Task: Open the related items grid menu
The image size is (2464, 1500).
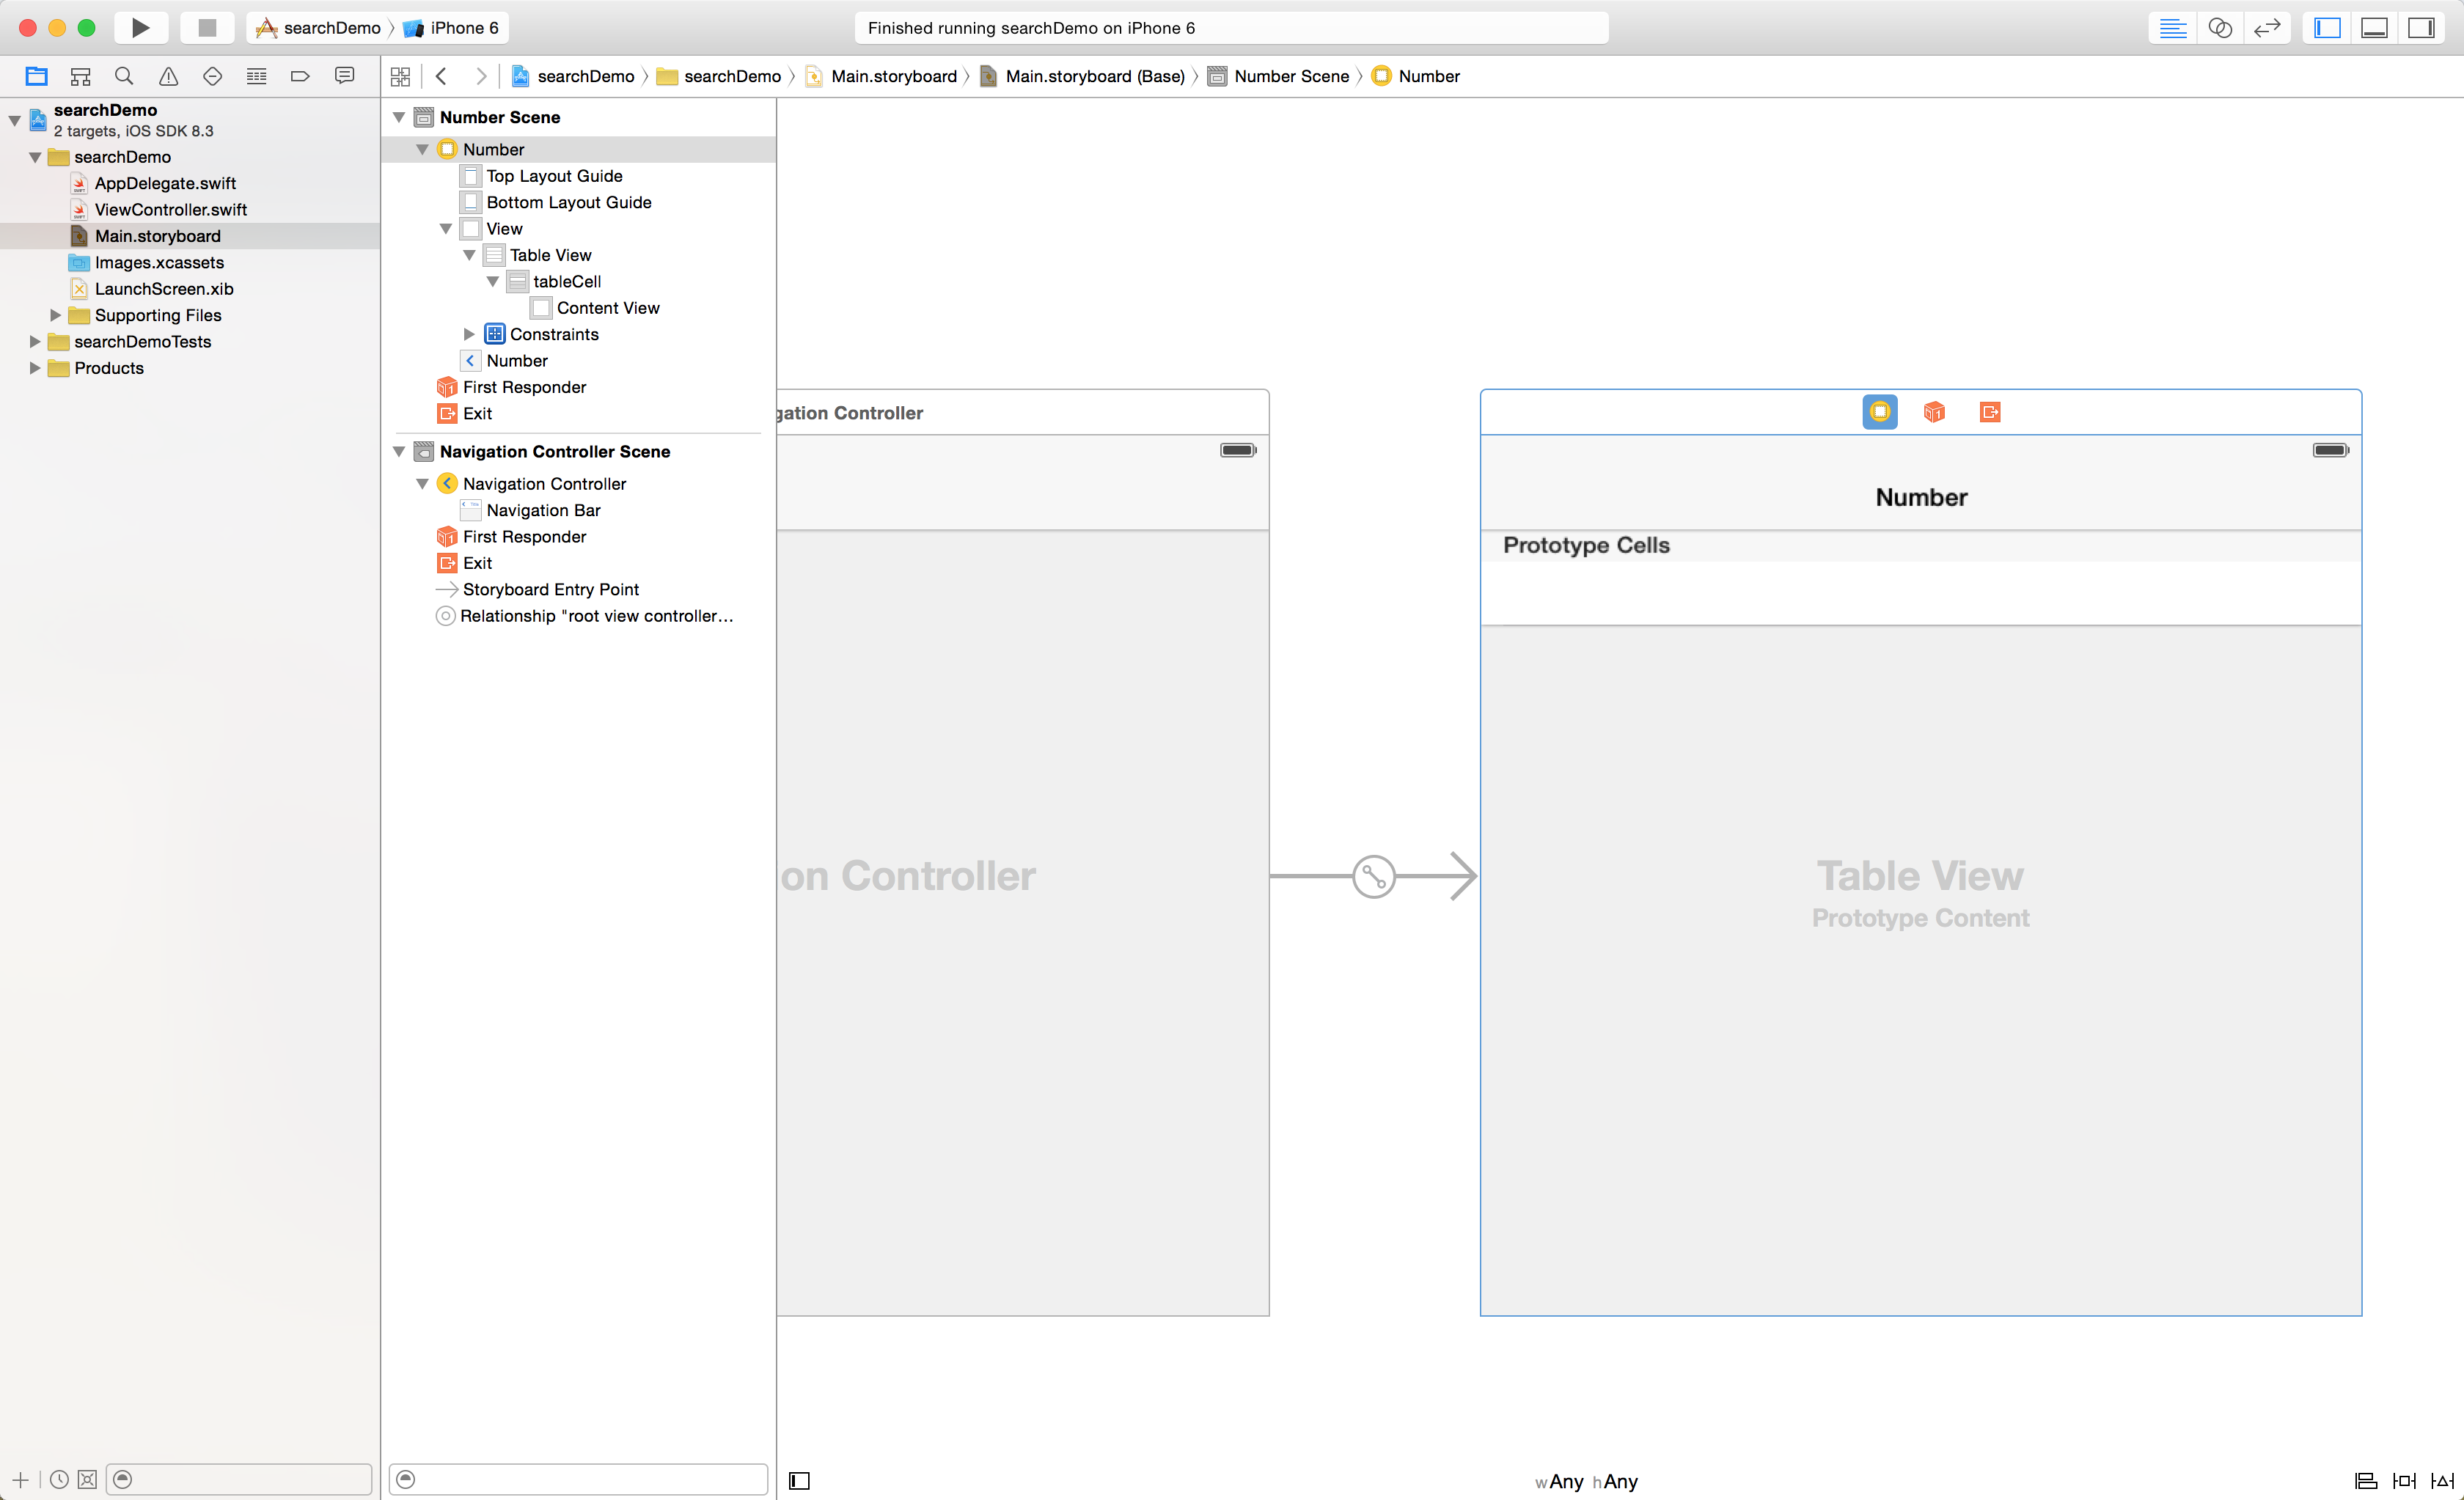Action: tap(400, 76)
